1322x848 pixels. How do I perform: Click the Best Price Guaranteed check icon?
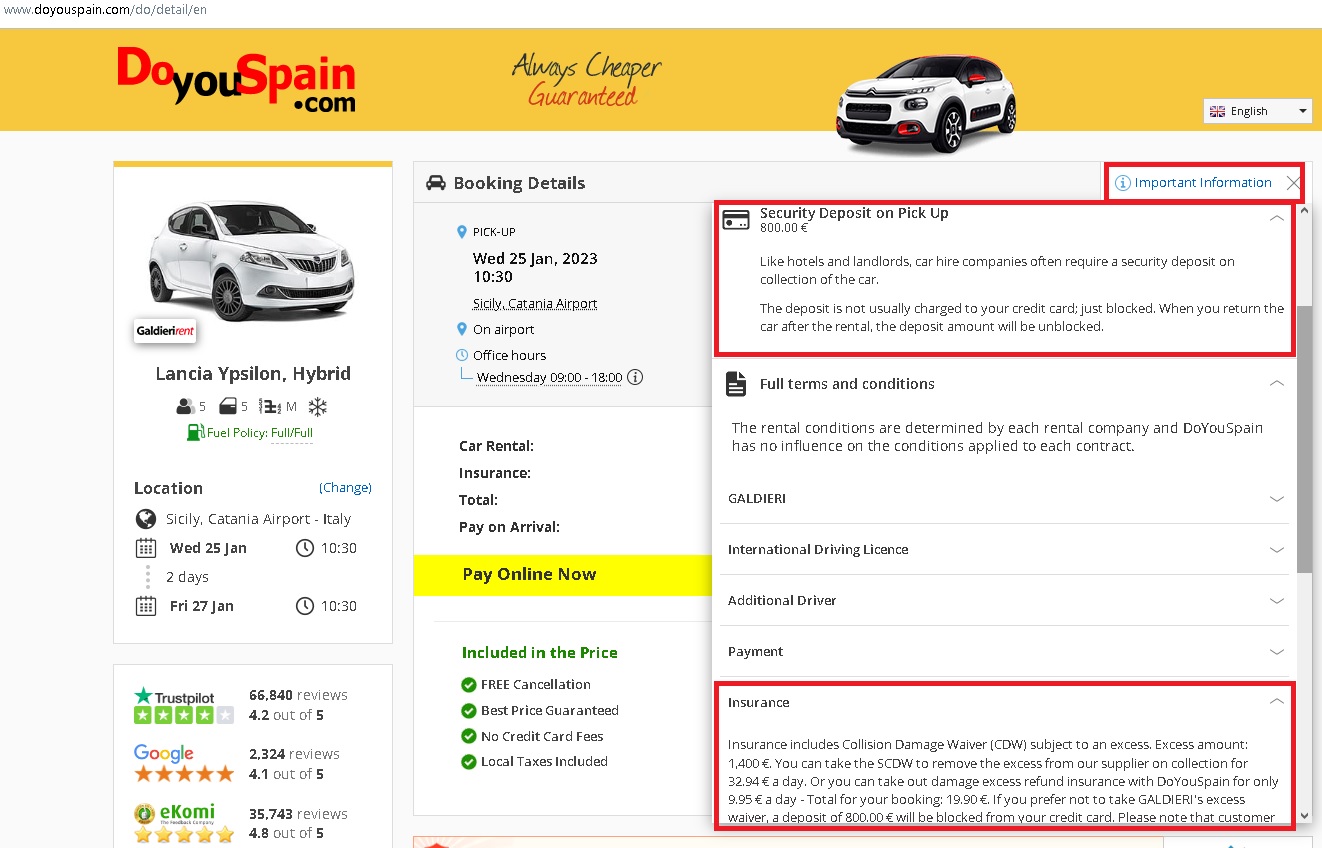tap(468, 711)
